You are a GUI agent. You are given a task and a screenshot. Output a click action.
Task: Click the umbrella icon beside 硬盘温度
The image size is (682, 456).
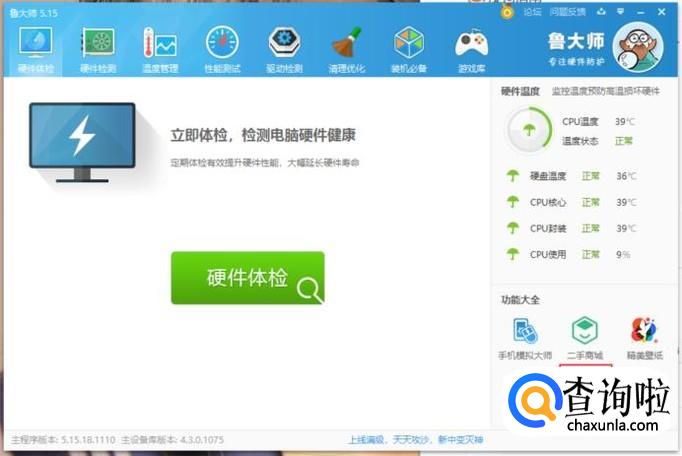[x=513, y=176]
